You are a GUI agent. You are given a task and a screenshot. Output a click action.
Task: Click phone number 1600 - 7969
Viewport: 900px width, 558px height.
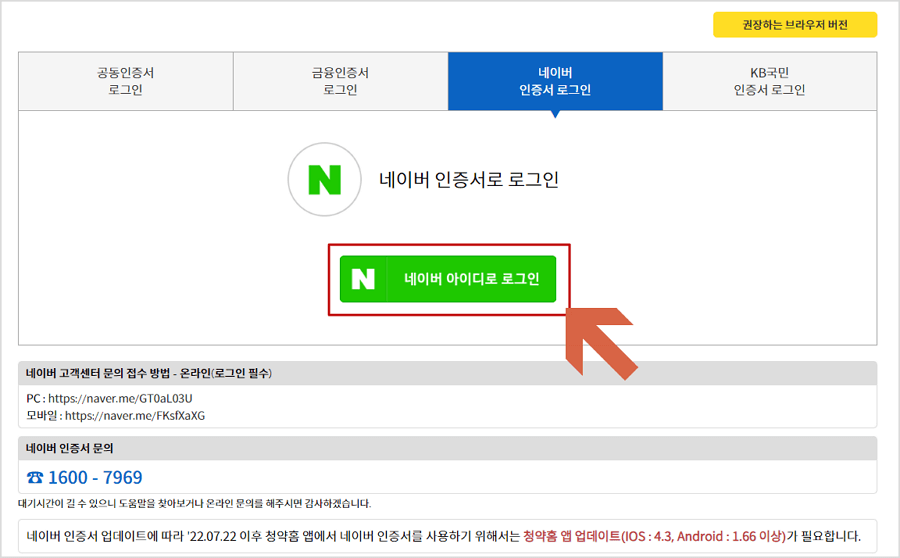click(95, 478)
